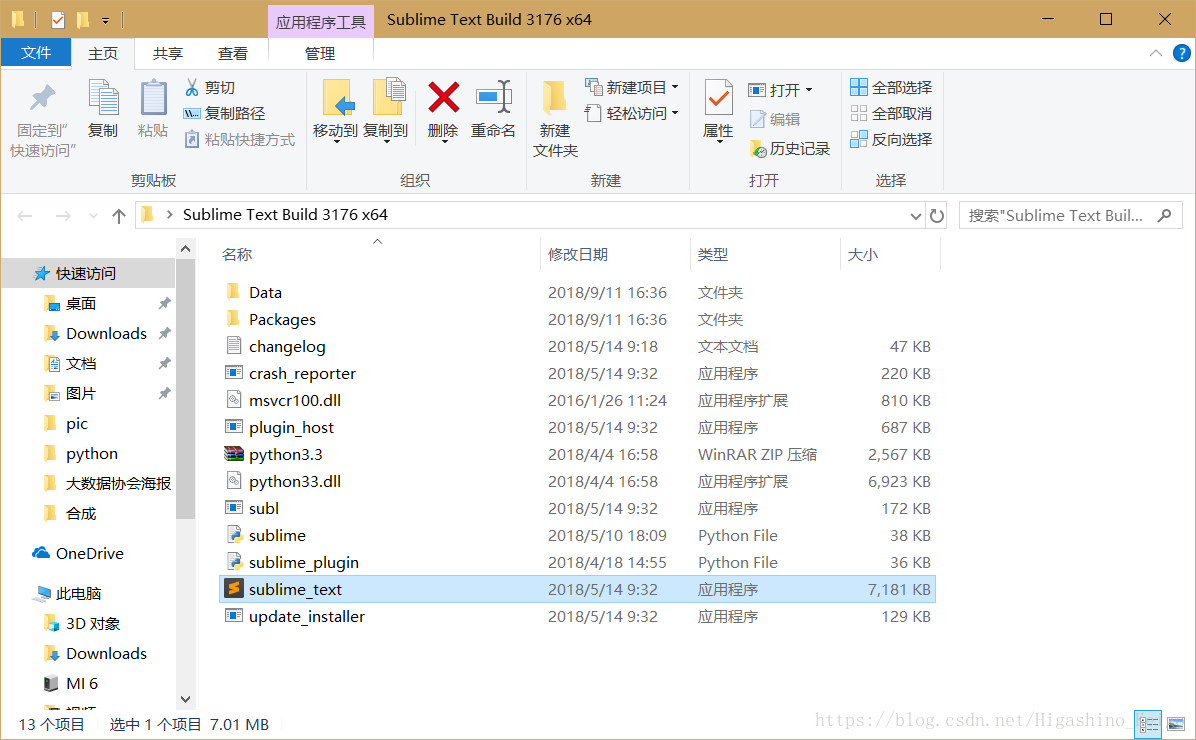The image size is (1196, 740).
Task: Switch to details view in status bar
Action: [x=1148, y=723]
